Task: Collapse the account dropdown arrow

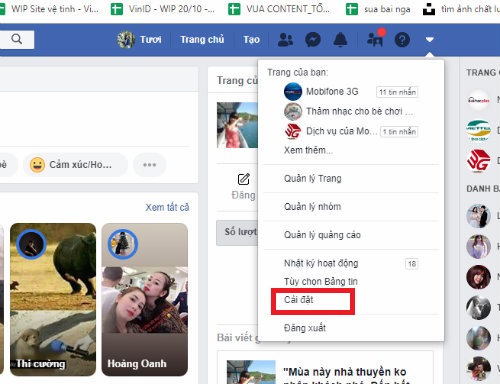Action: pos(429,40)
